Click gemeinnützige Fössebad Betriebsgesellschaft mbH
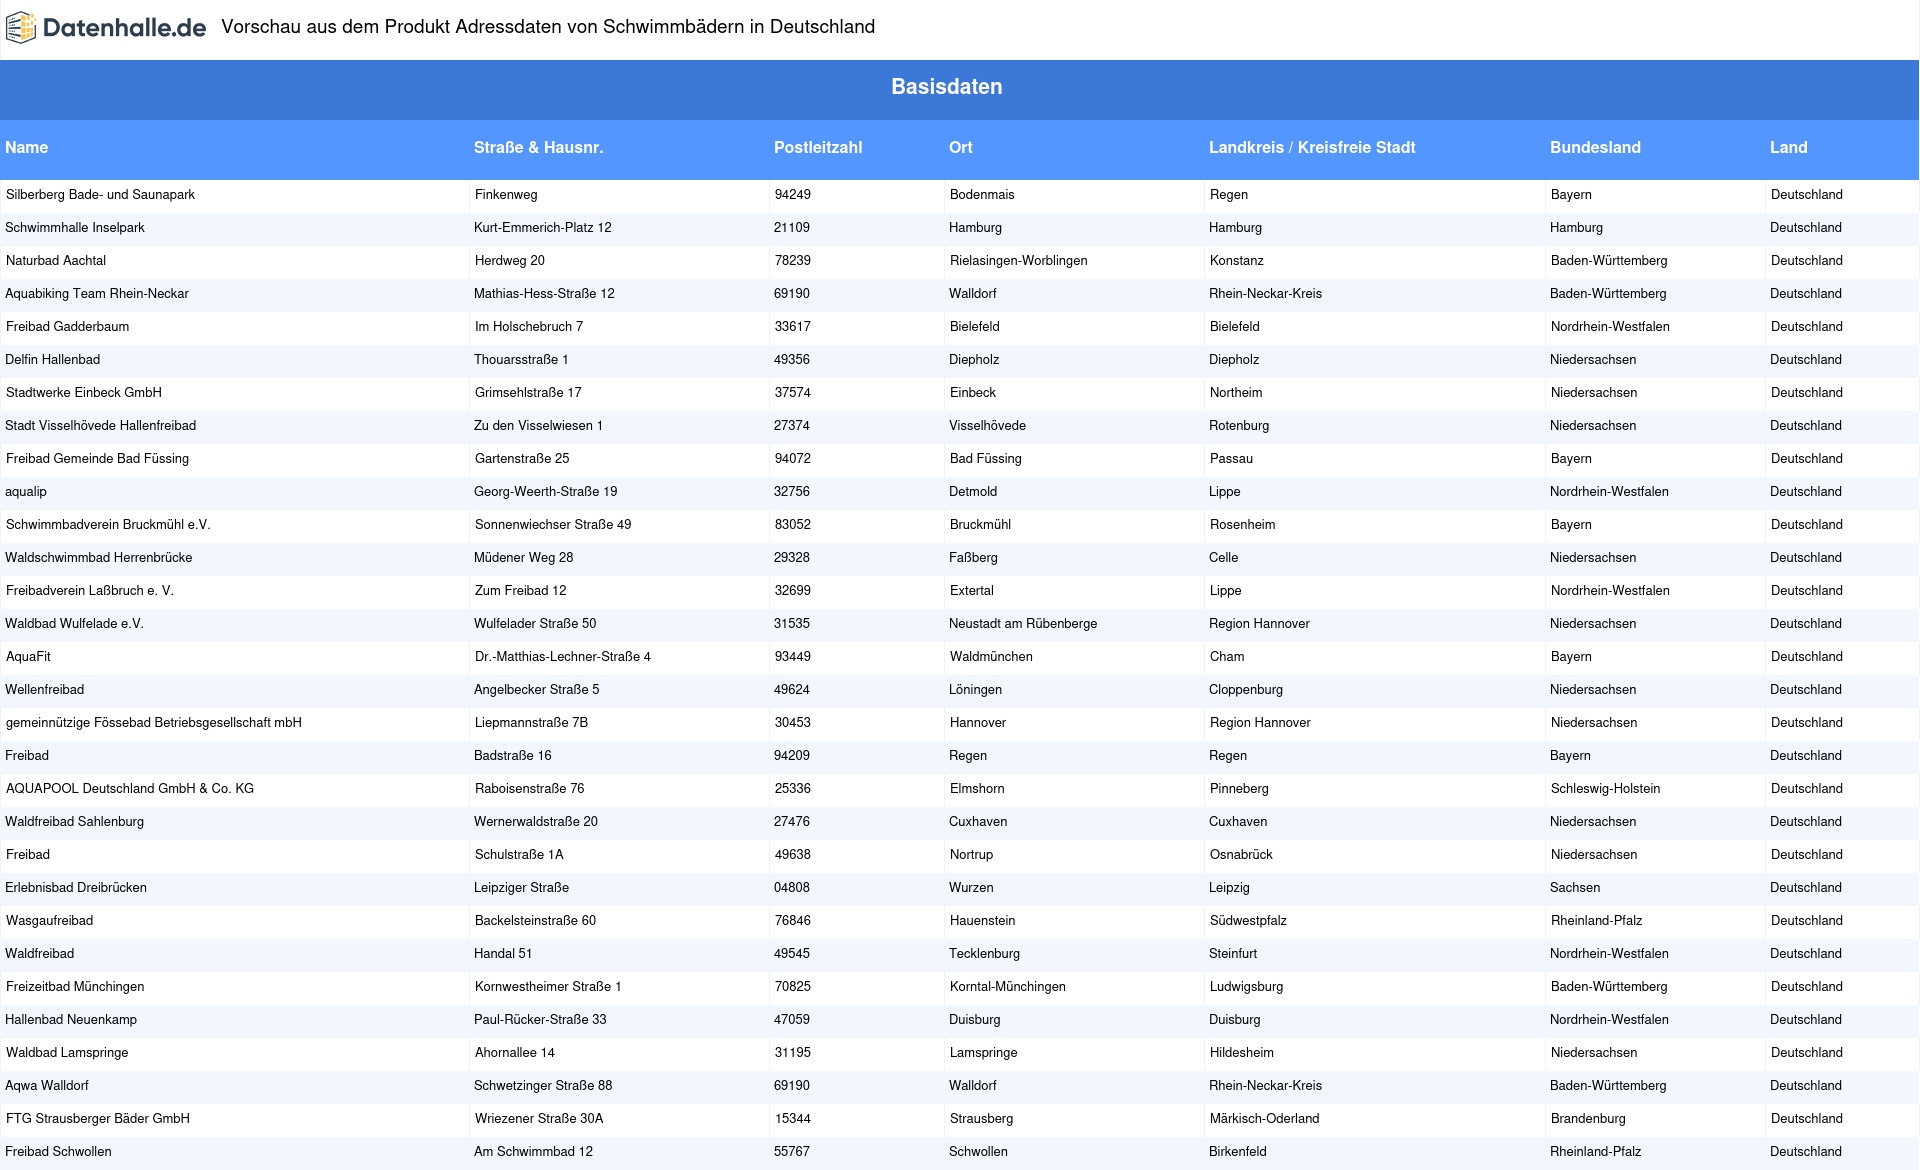Viewport: 1920px width, 1170px height. click(154, 723)
